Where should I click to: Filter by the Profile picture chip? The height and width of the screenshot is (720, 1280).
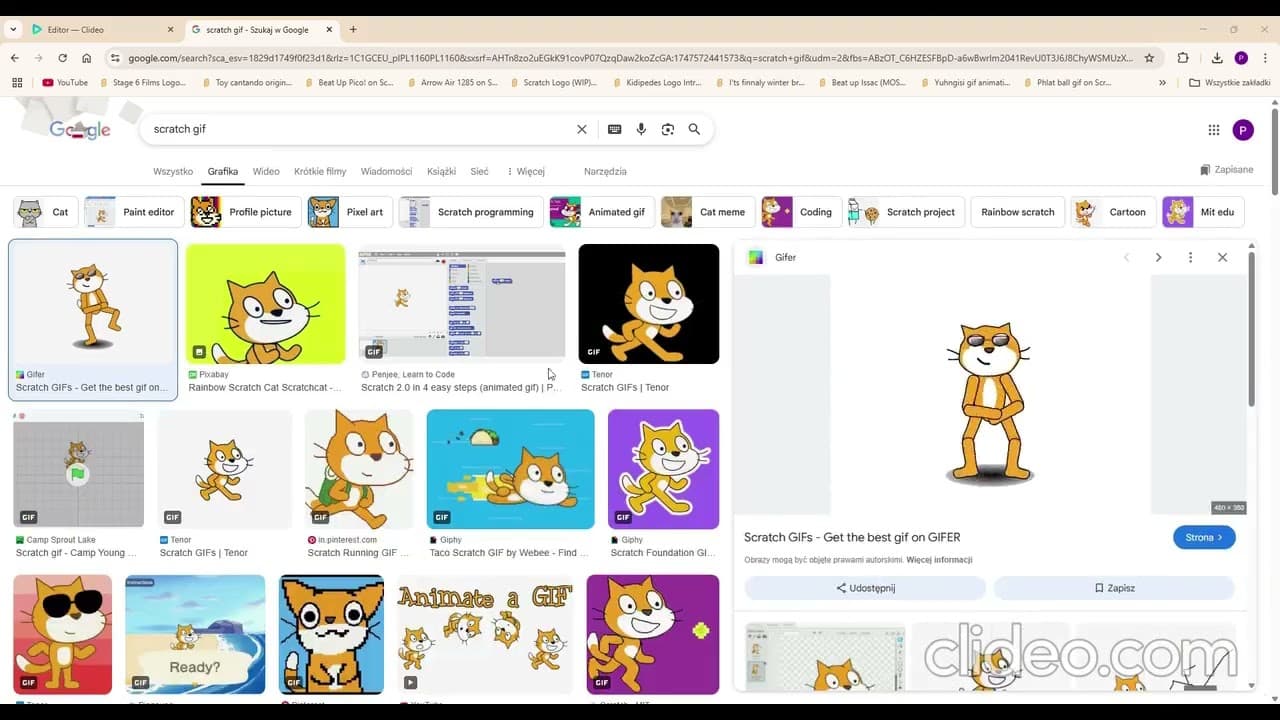click(246, 212)
